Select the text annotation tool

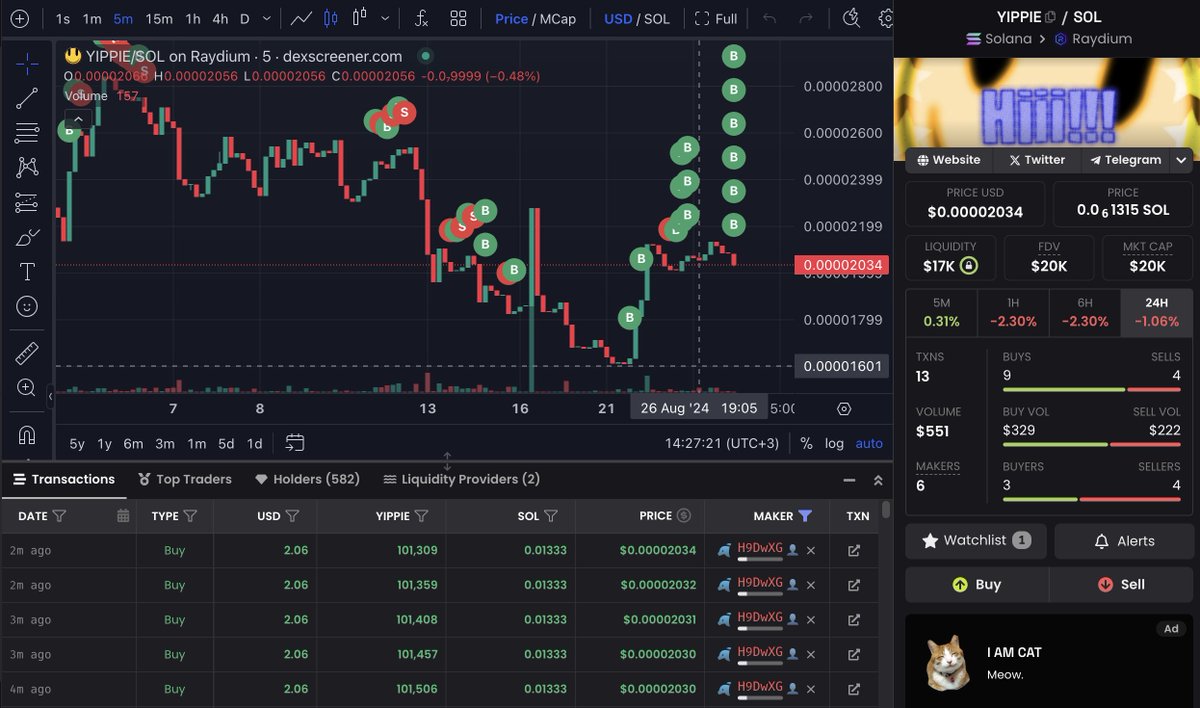pos(27,272)
